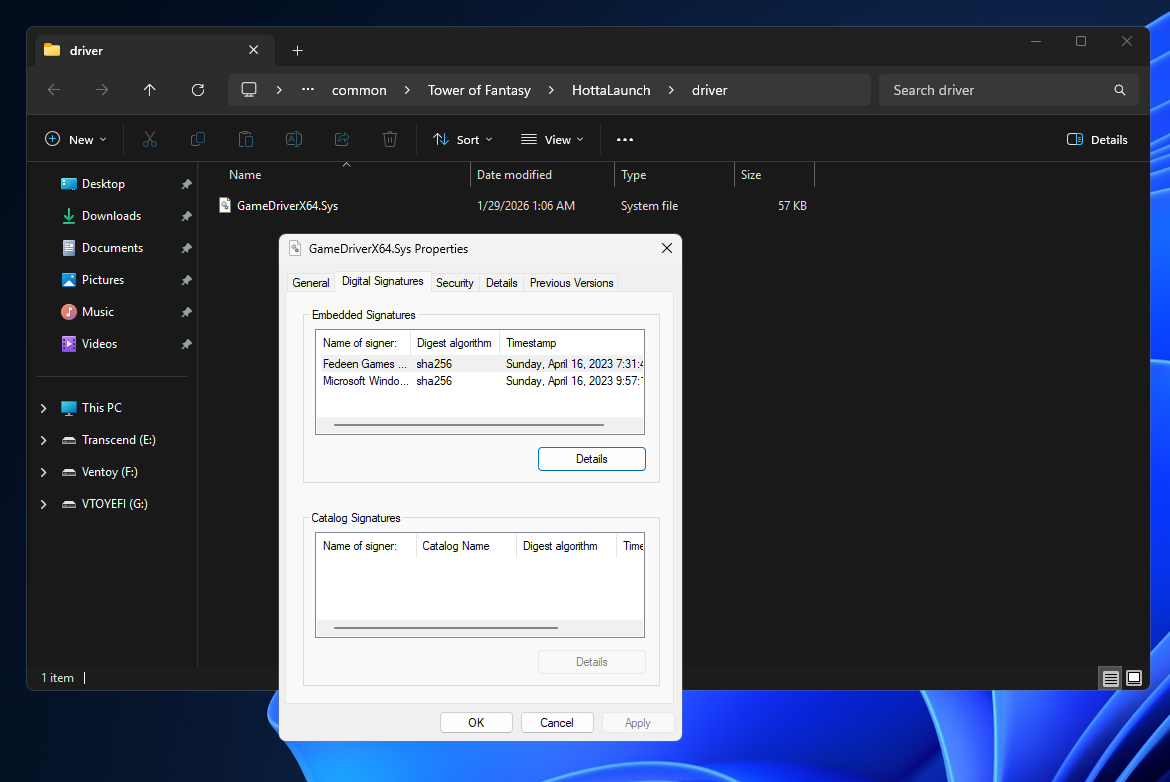Open the Previous Versions tab

(x=570, y=282)
